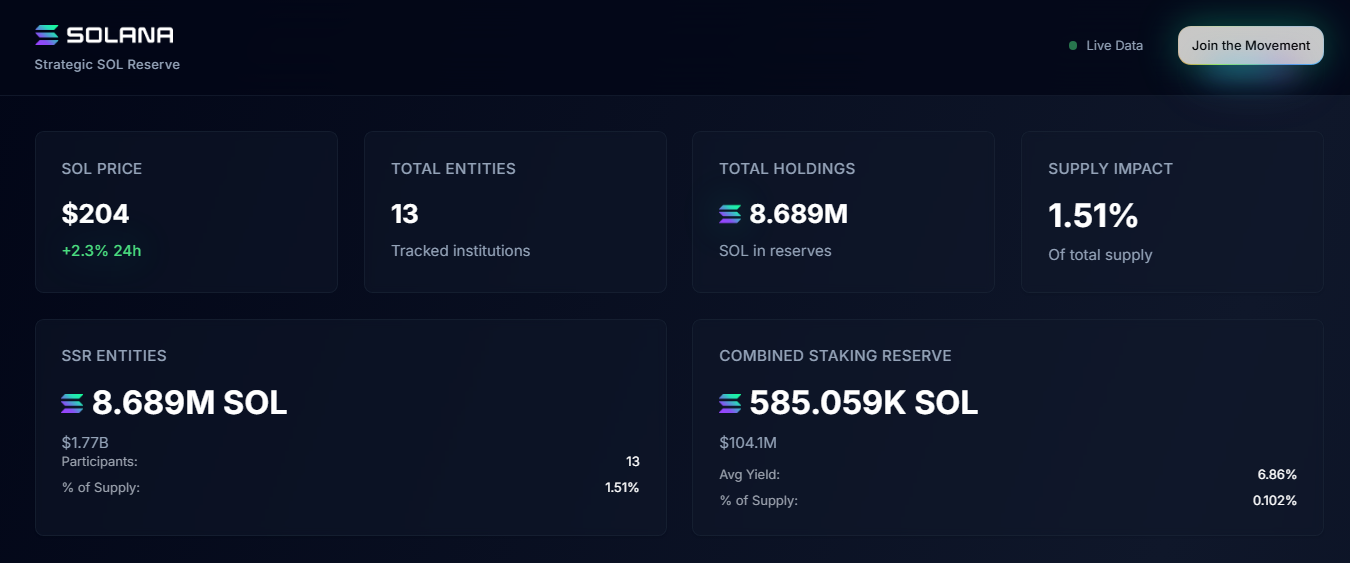Select the 0.102% supply value
The height and width of the screenshot is (563, 1350).
click(x=1275, y=500)
